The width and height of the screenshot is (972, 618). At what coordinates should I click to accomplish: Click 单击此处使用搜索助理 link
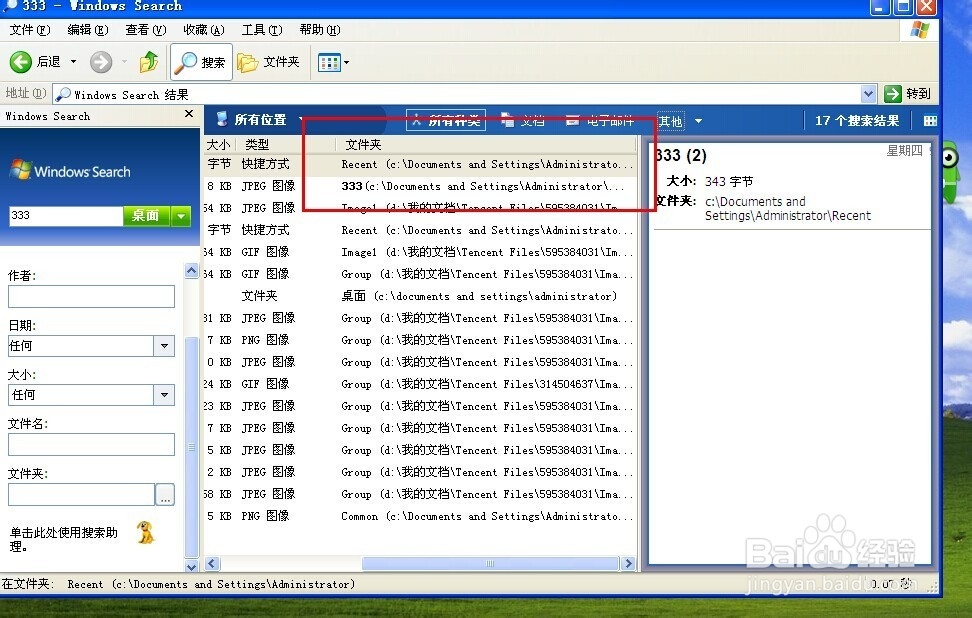point(63,539)
